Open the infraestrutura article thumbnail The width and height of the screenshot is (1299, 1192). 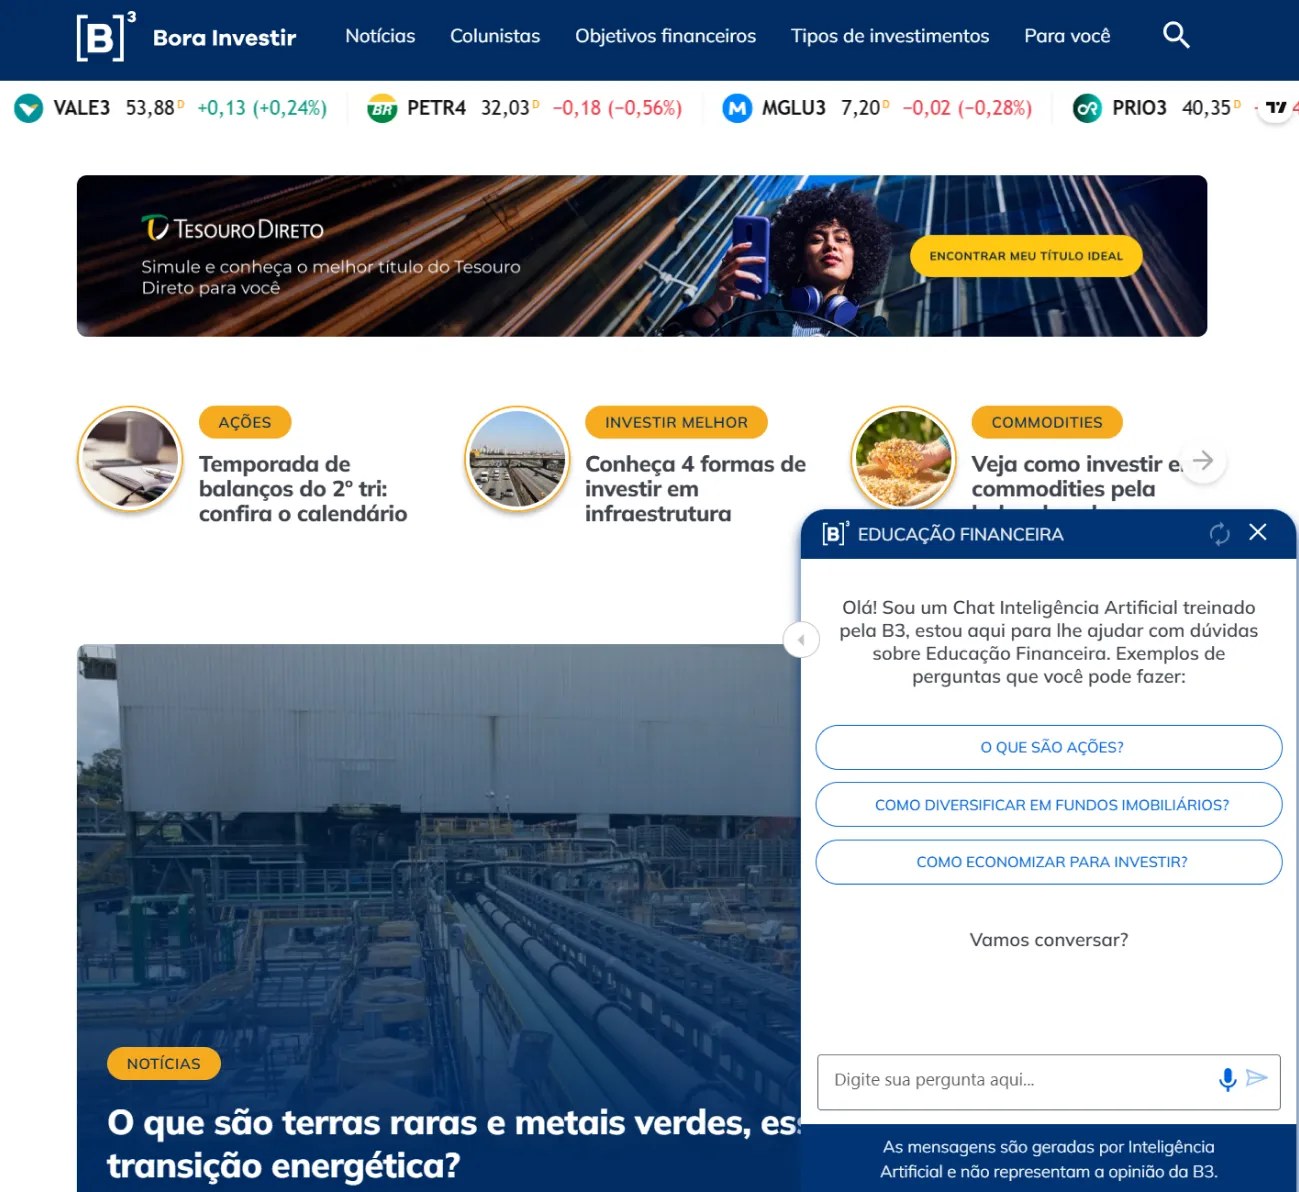tap(517, 459)
